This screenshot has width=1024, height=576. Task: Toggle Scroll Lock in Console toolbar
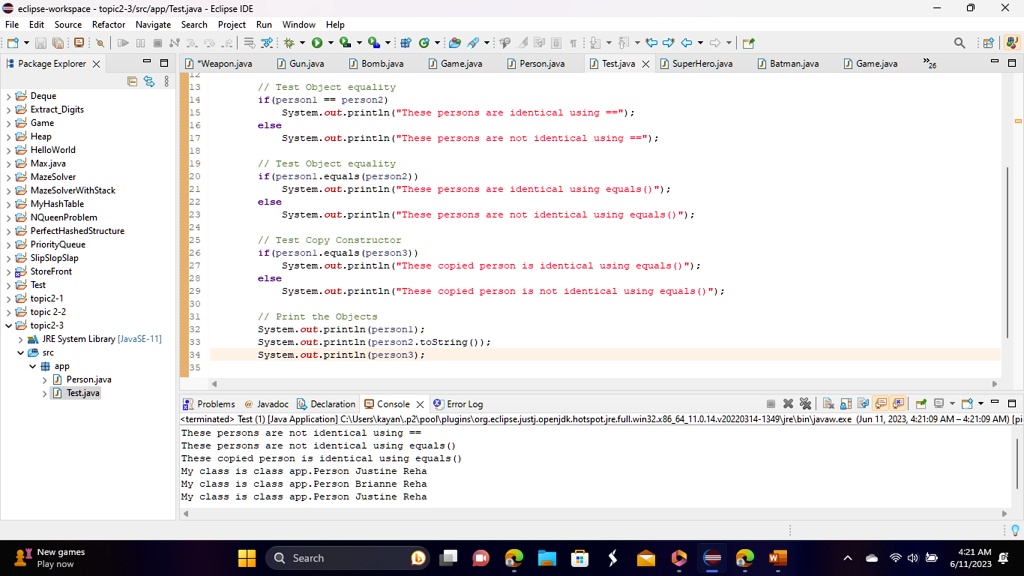[846, 404]
